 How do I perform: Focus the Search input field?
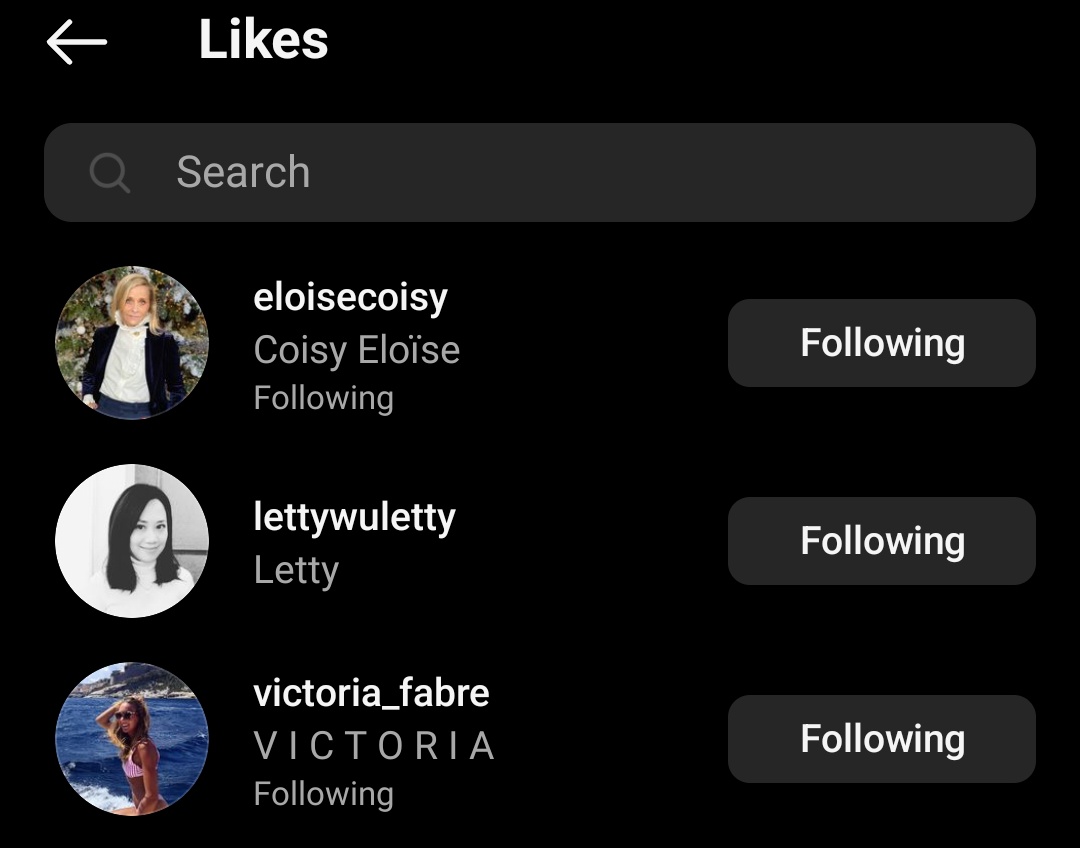tap(539, 172)
